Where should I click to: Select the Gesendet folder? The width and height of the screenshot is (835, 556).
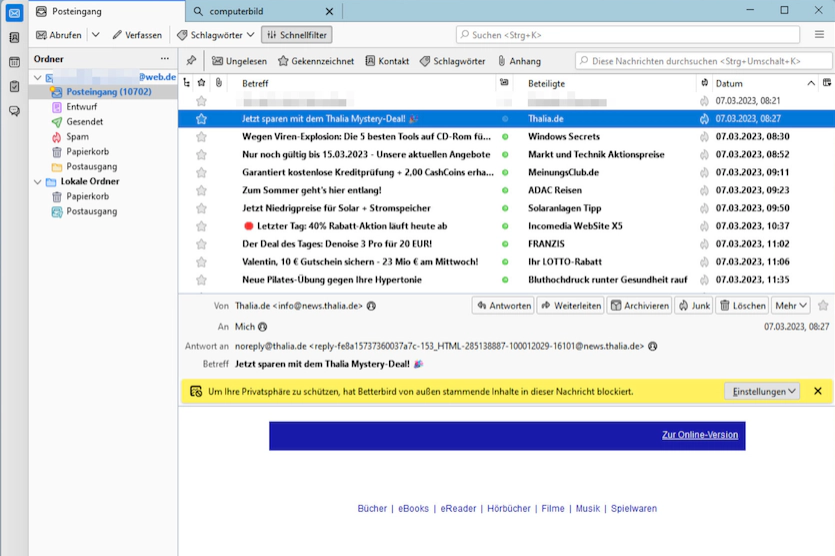click(x=85, y=122)
